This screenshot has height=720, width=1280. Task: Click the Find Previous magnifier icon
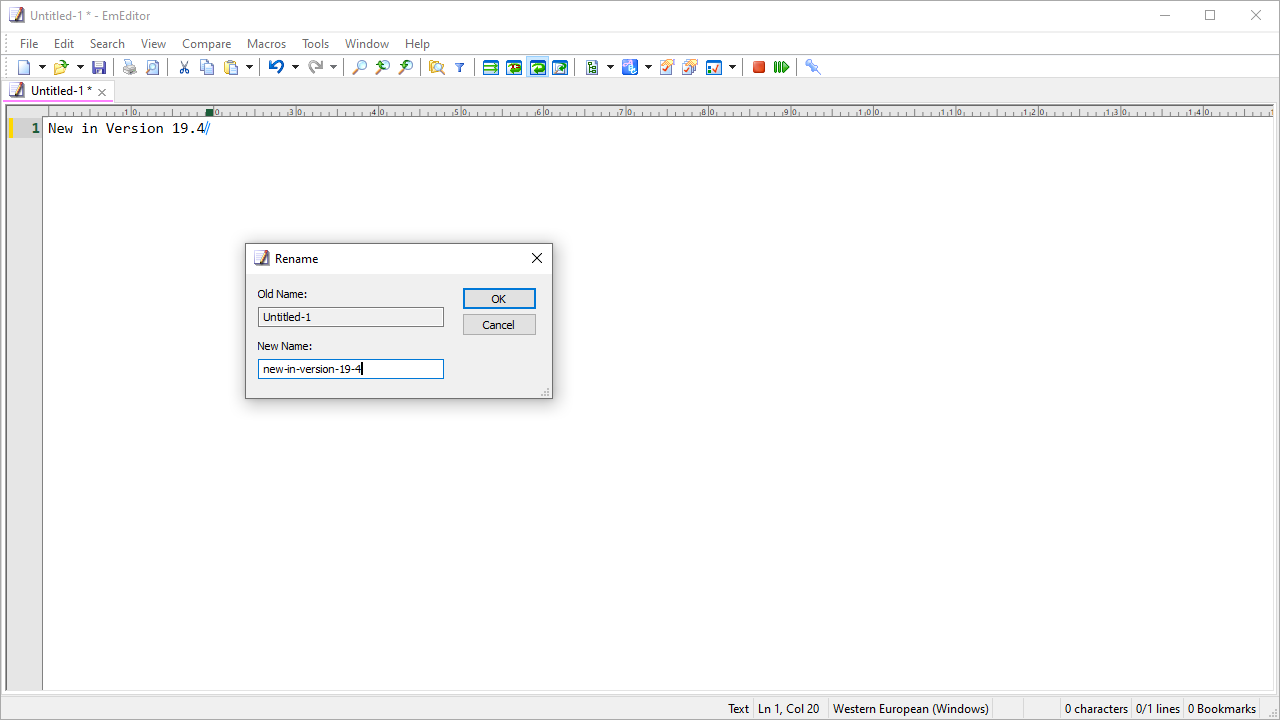coord(405,67)
